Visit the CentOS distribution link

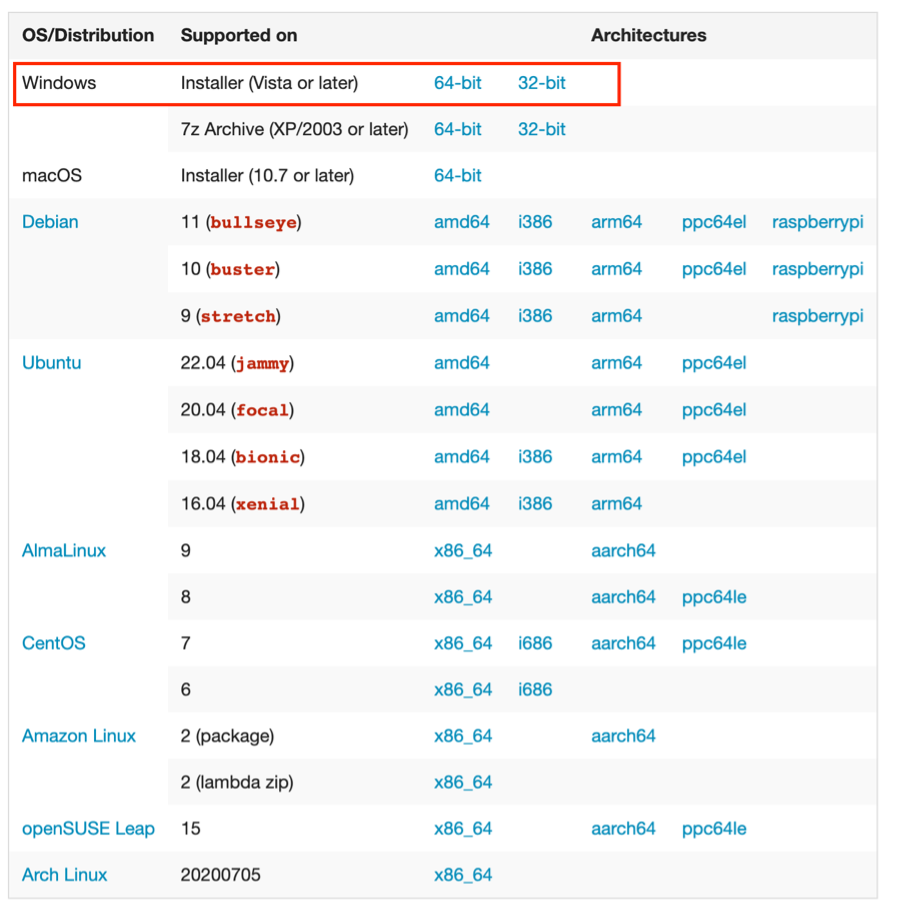tap(54, 643)
